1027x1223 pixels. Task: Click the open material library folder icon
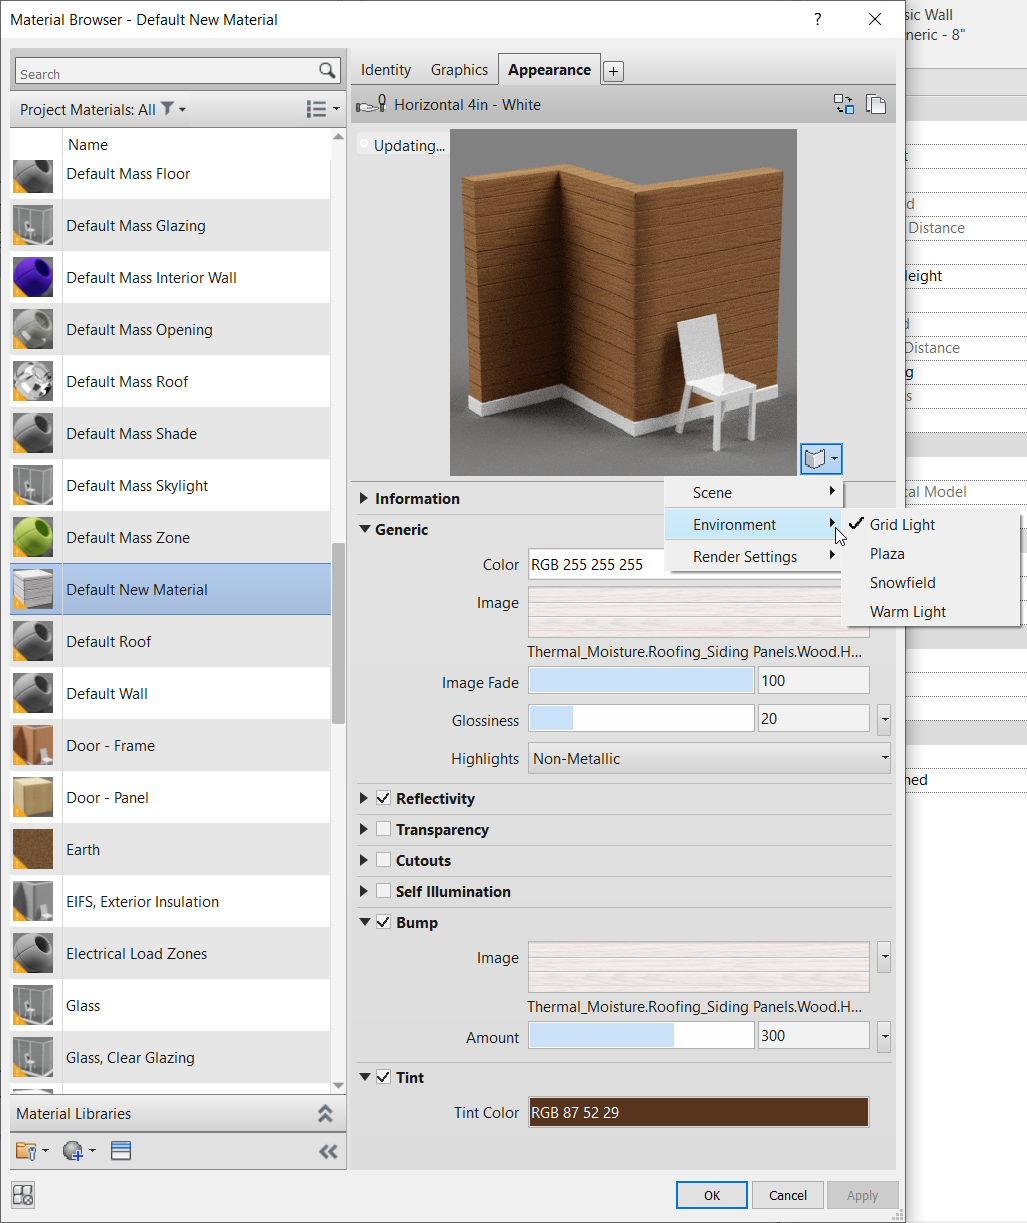click(28, 1150)
